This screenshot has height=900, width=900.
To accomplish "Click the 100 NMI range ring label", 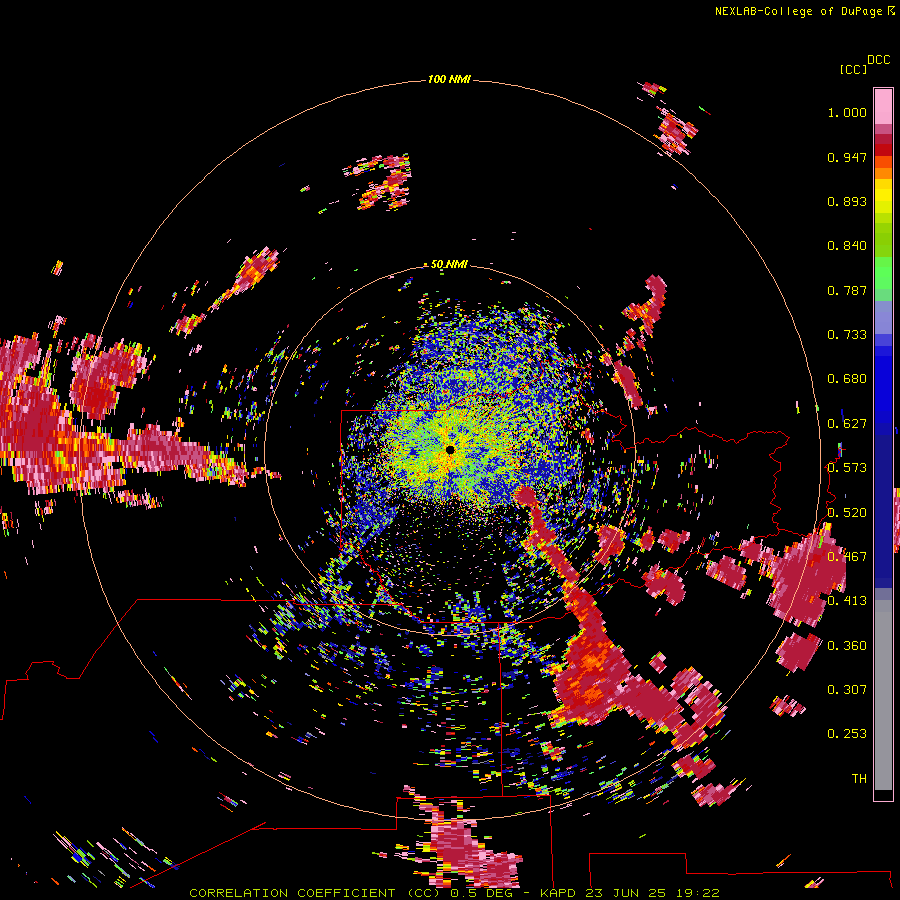I will 449,79.
